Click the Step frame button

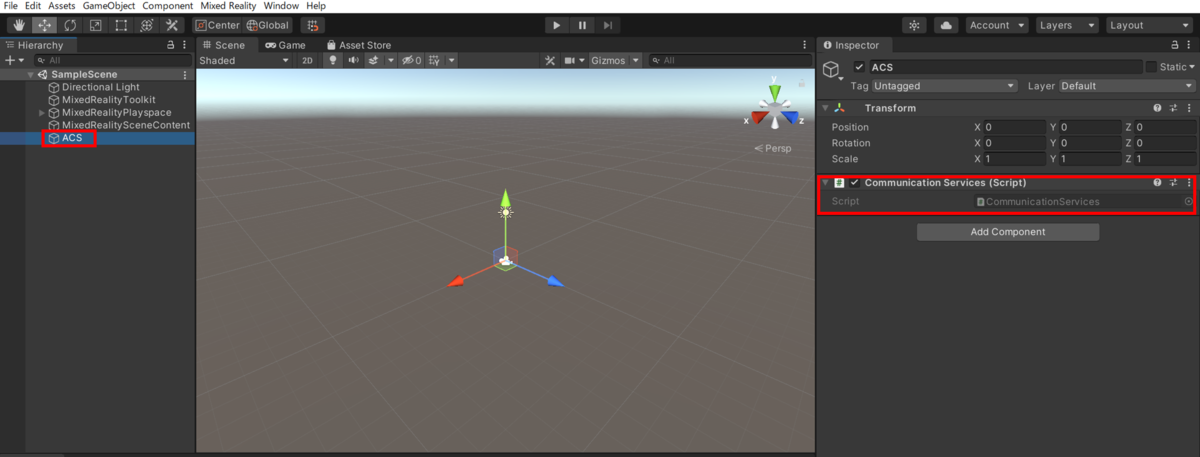(607, 25)
